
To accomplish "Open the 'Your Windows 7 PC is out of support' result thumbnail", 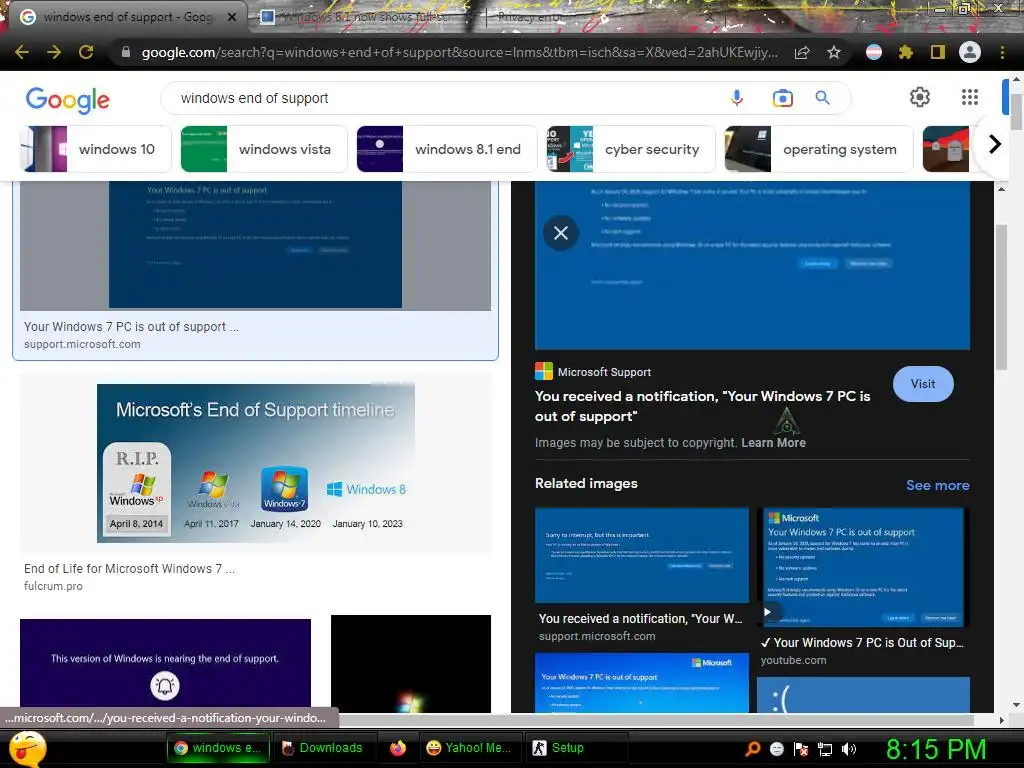I will (255, 245).
